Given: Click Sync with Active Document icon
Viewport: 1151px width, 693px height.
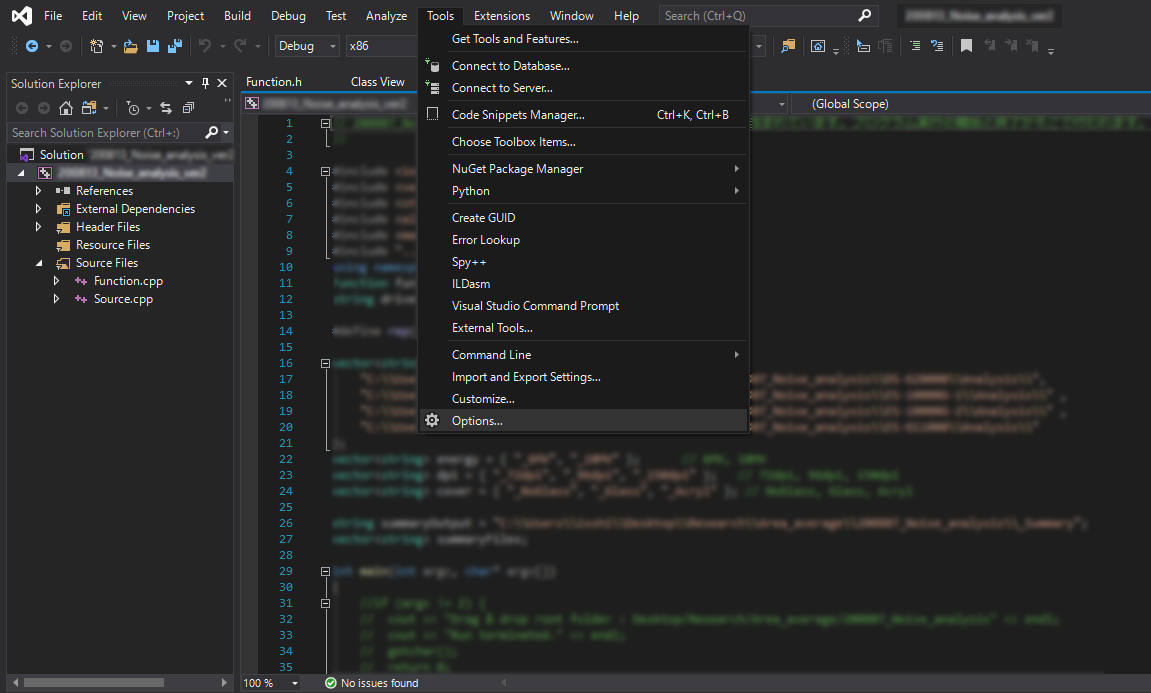Looking at the screenshot, I should tap(166, 108).
